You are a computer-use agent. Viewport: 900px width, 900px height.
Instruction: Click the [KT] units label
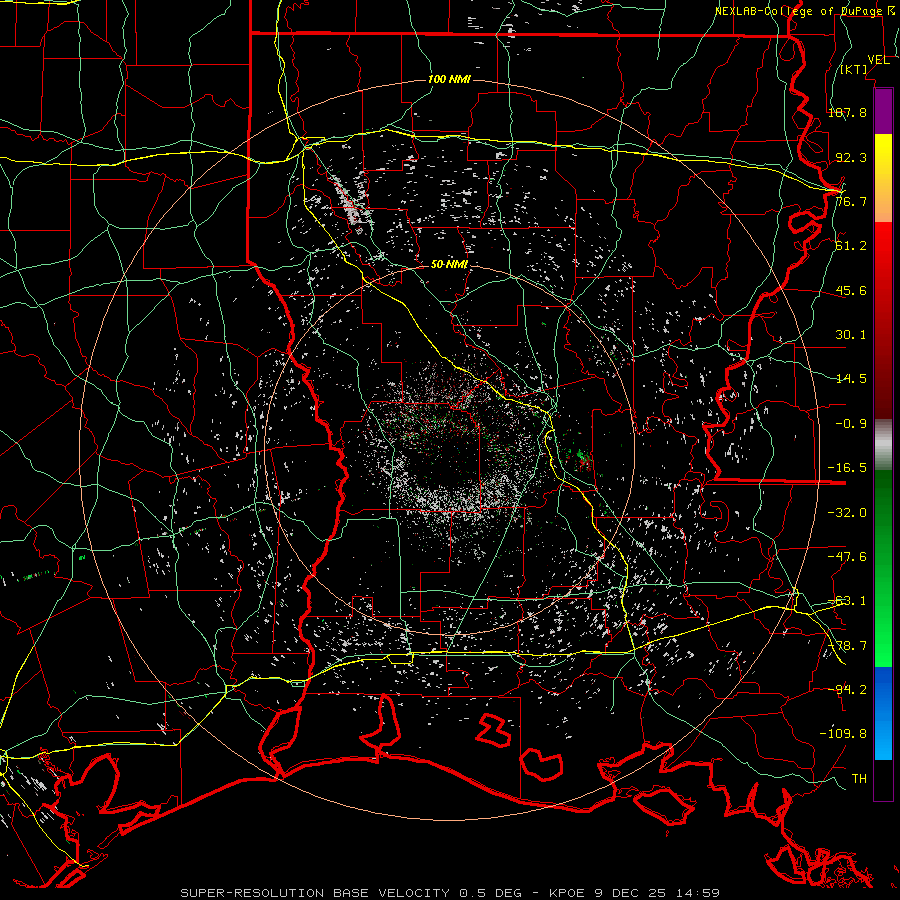(854, 70)
